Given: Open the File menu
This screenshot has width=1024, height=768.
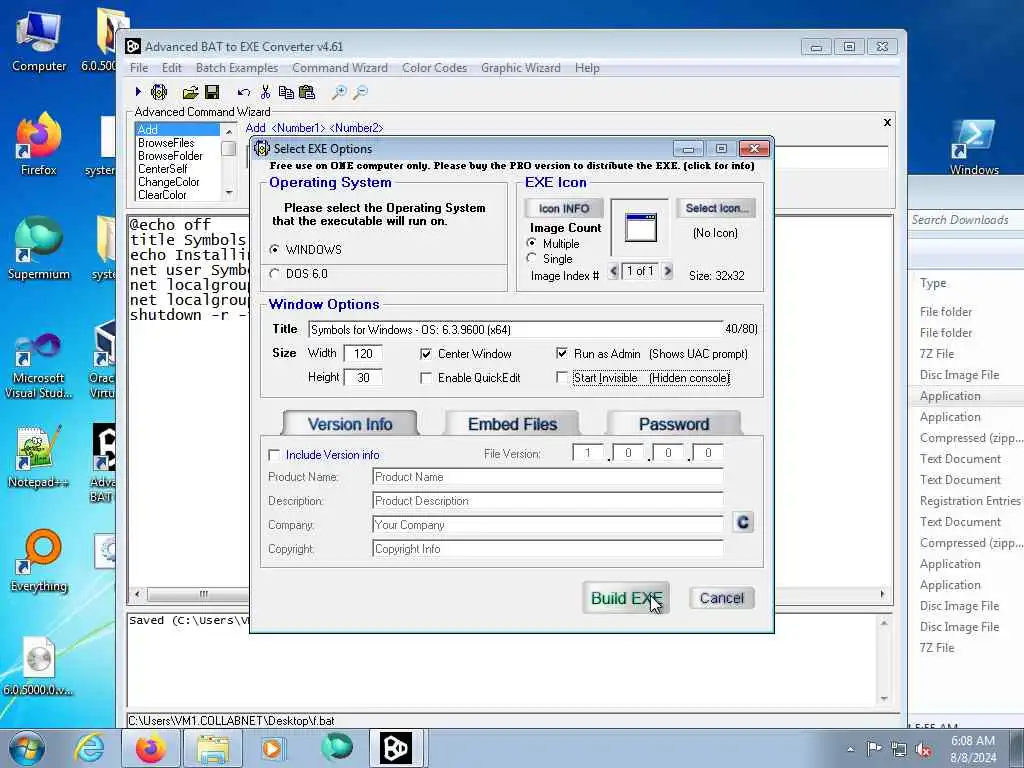Looking at the screenshot, I should click(138, 68).
